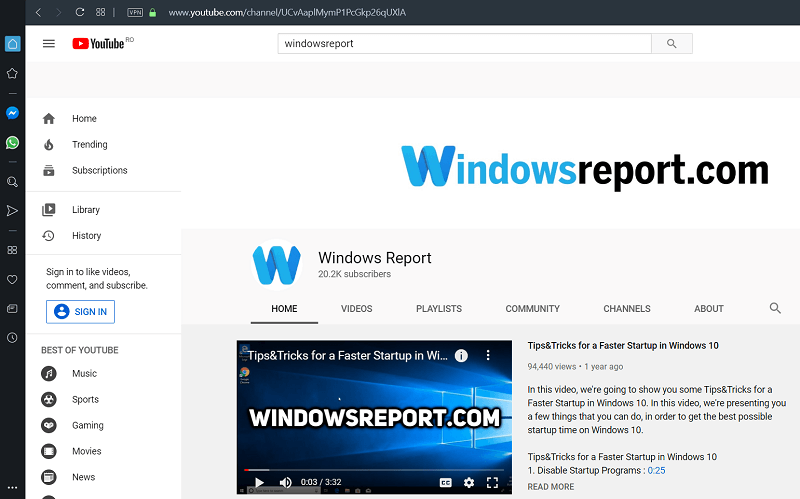Open the video three-dot overlay menu
800x499 pixels.
coord(488,356)
